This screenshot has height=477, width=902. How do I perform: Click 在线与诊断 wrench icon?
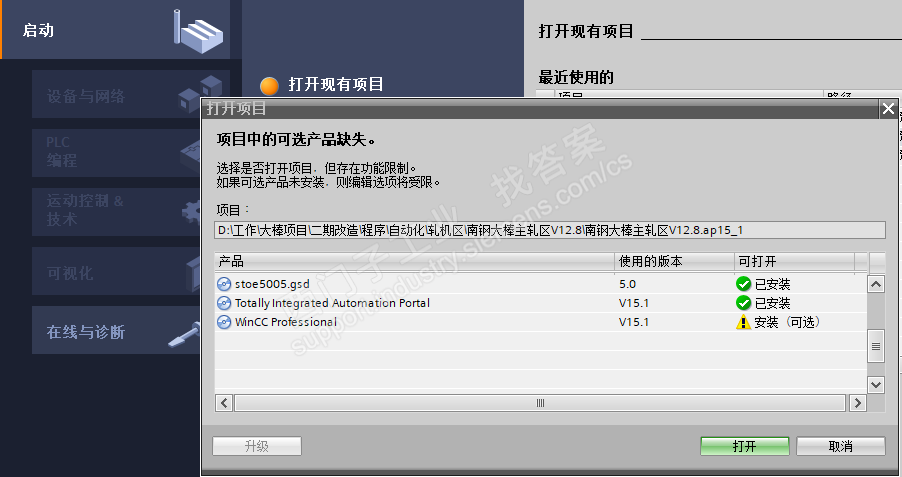pos(185,334)
